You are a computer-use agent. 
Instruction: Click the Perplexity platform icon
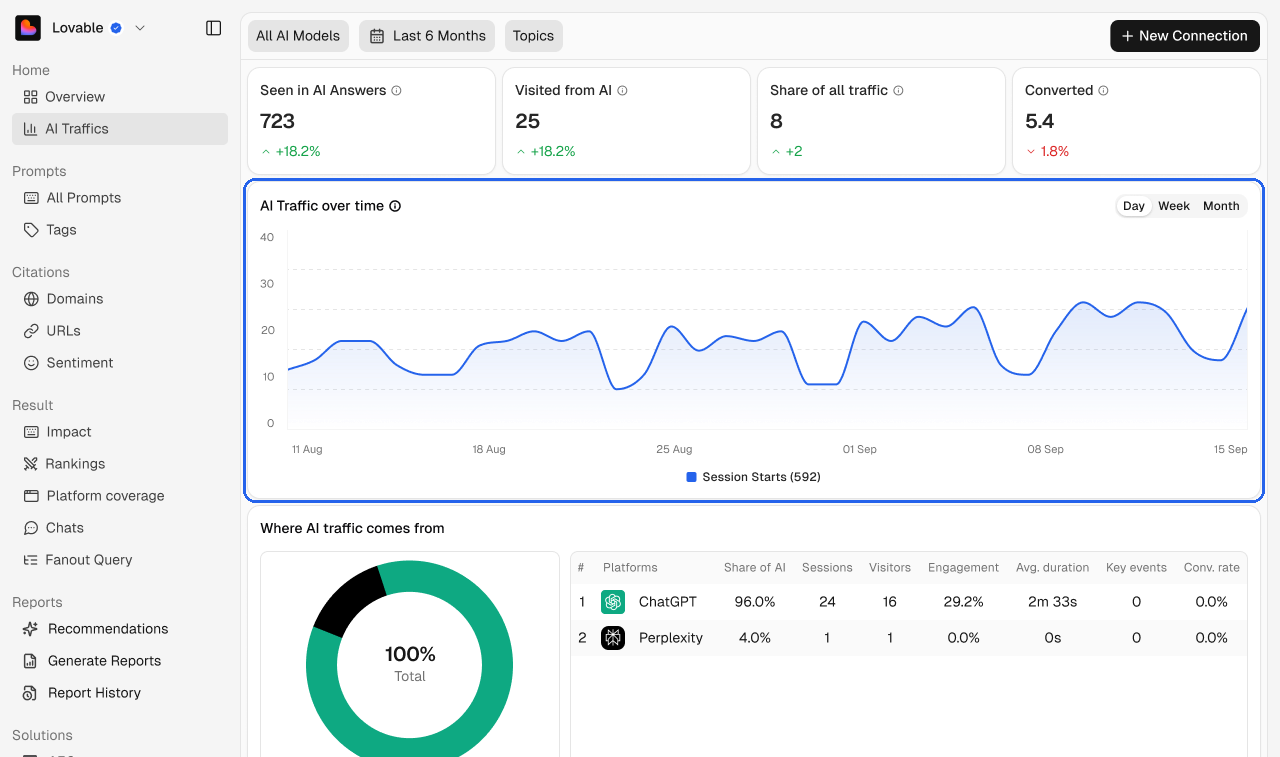tap(613, 638)
